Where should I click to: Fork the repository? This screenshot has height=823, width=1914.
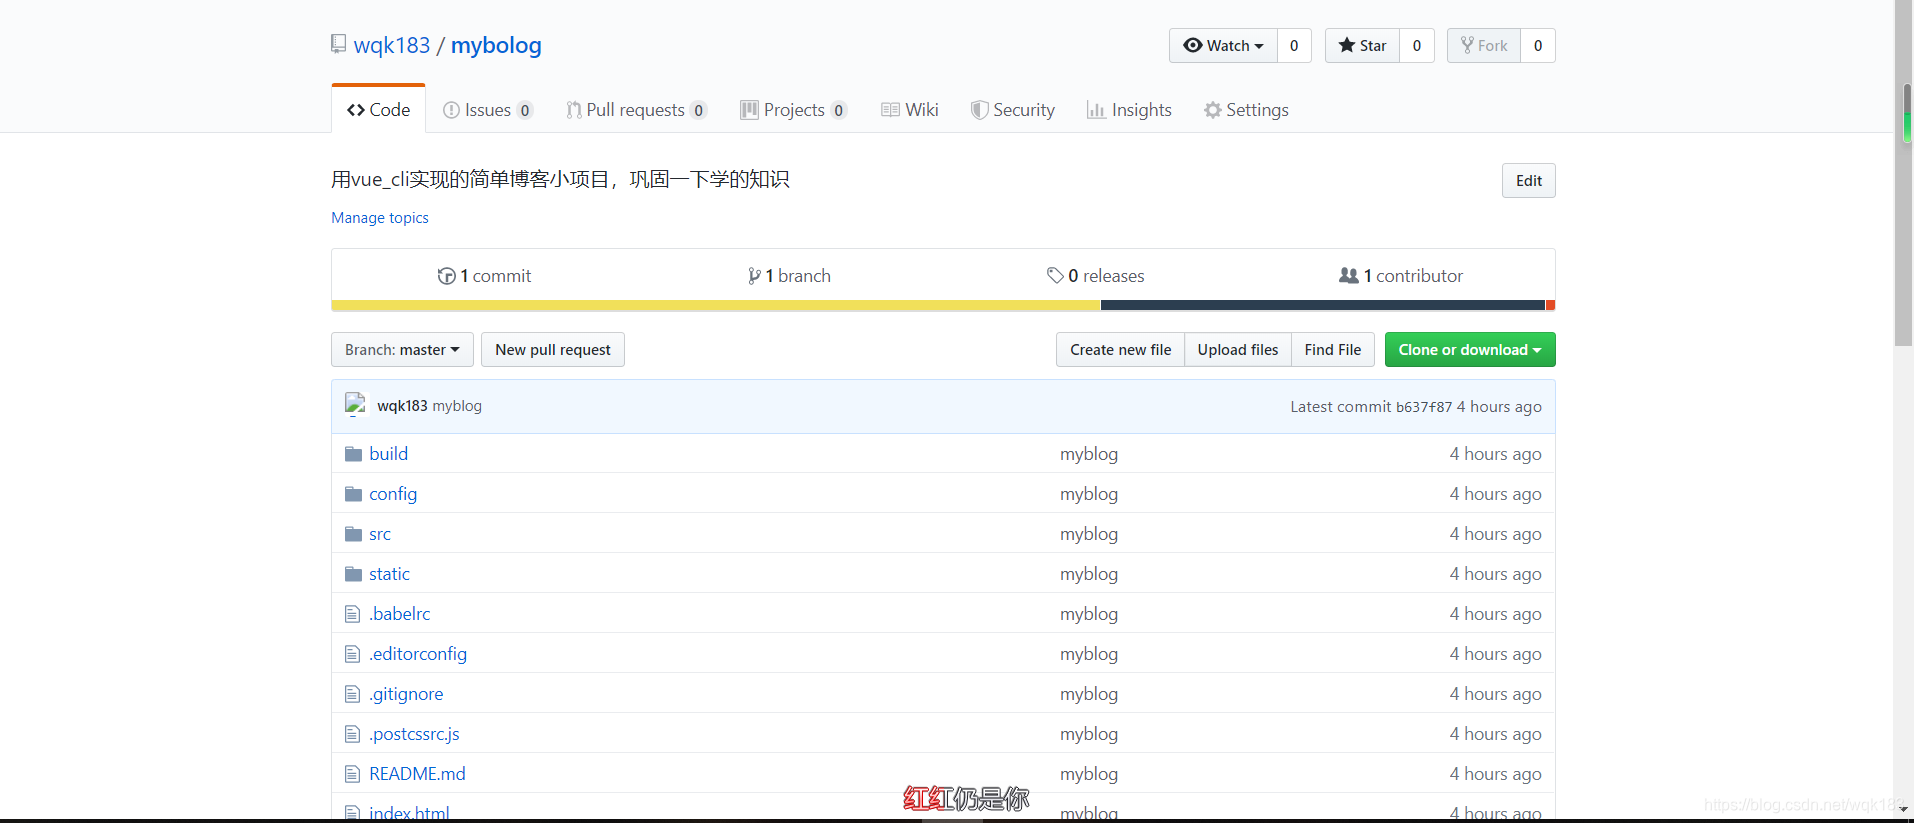point(1484,46)
